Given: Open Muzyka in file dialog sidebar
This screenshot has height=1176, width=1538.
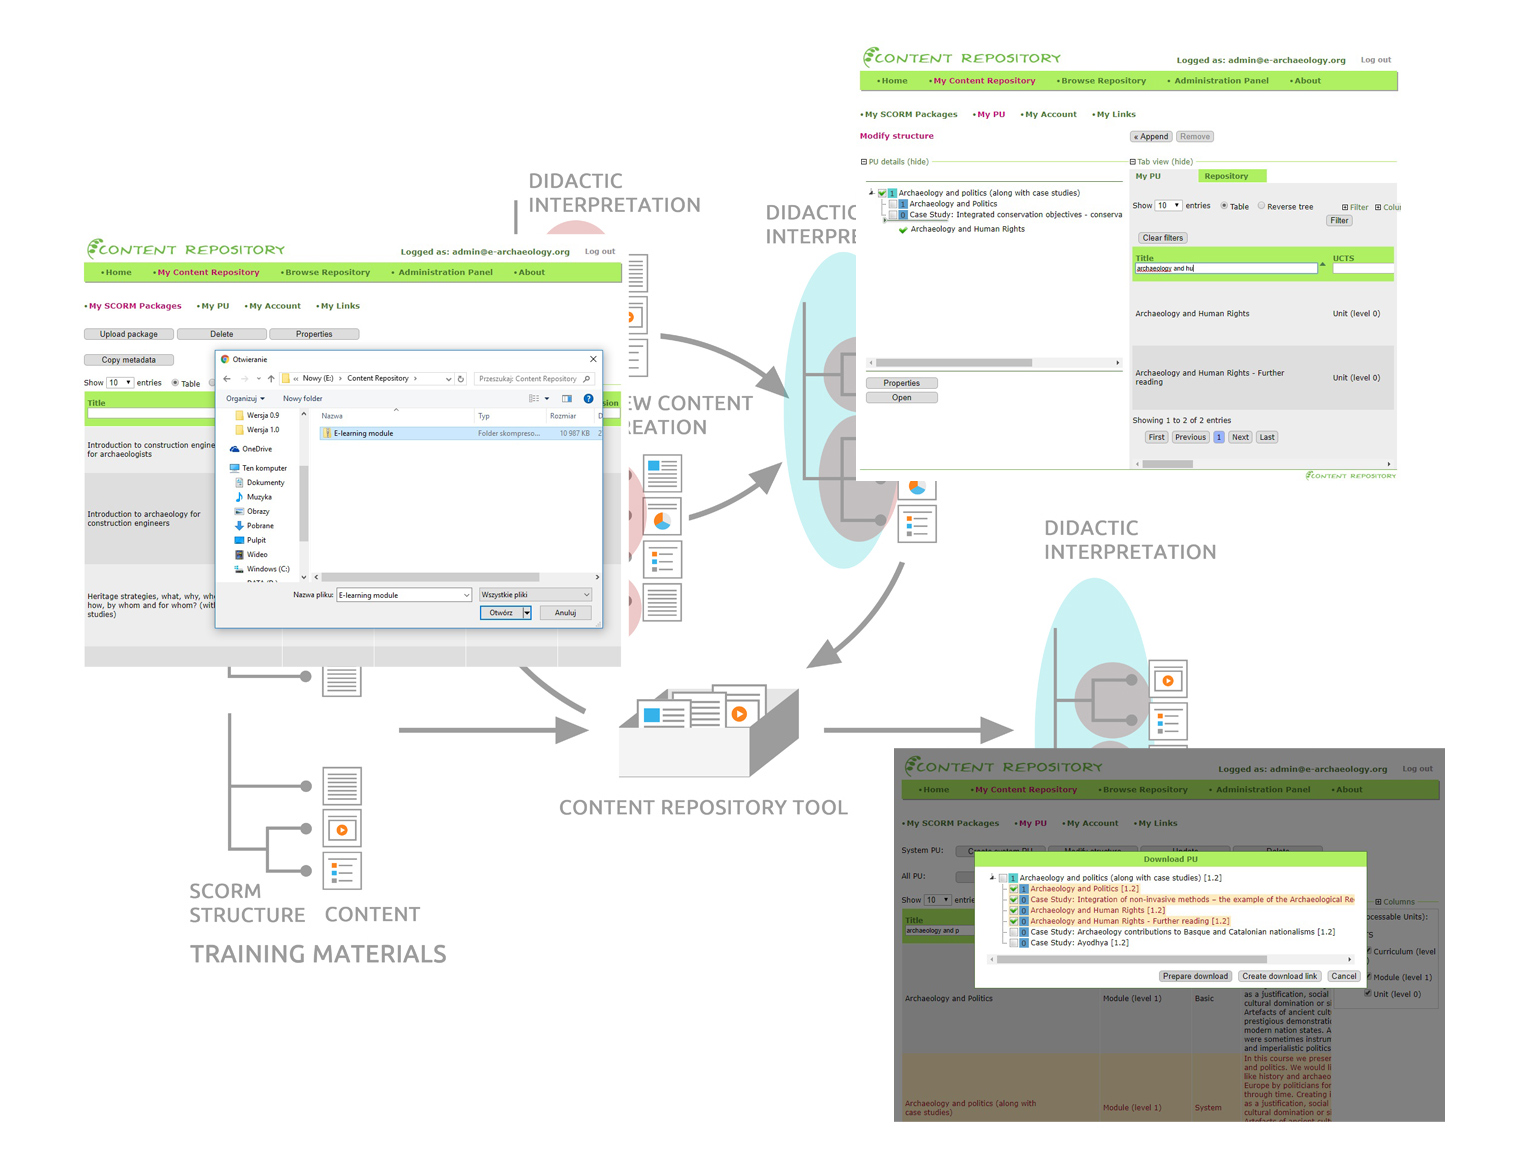Looking at the screenshot, I should pyautogui.click(x=253, y=497).
